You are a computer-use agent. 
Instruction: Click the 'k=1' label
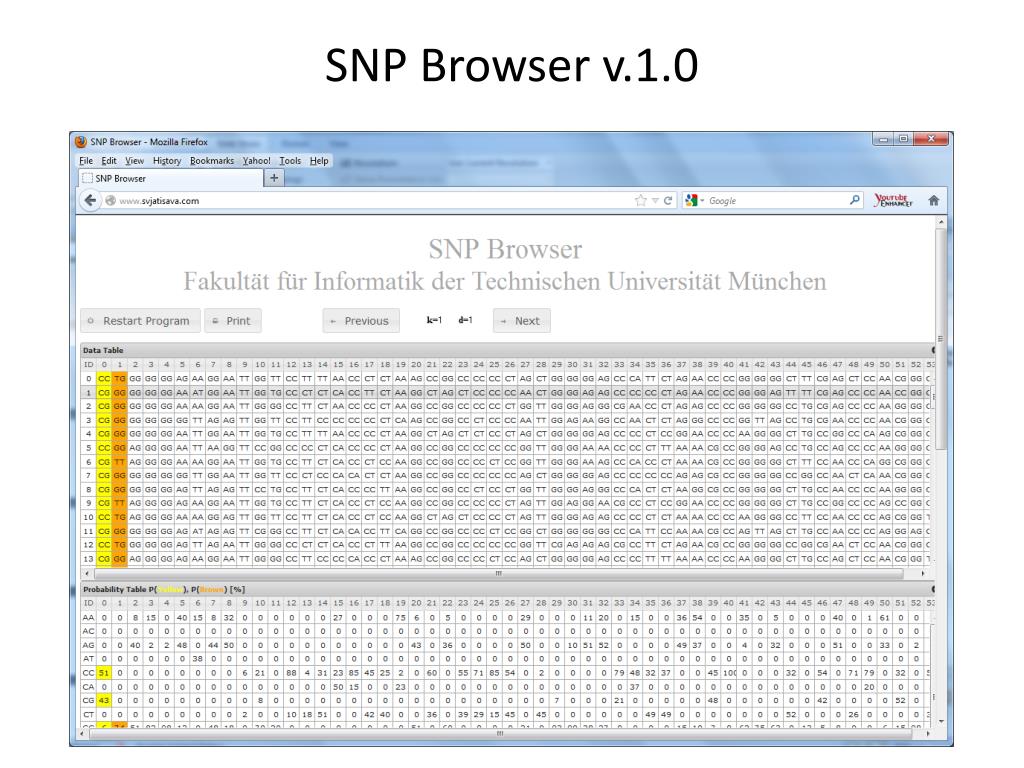(434, 320)
